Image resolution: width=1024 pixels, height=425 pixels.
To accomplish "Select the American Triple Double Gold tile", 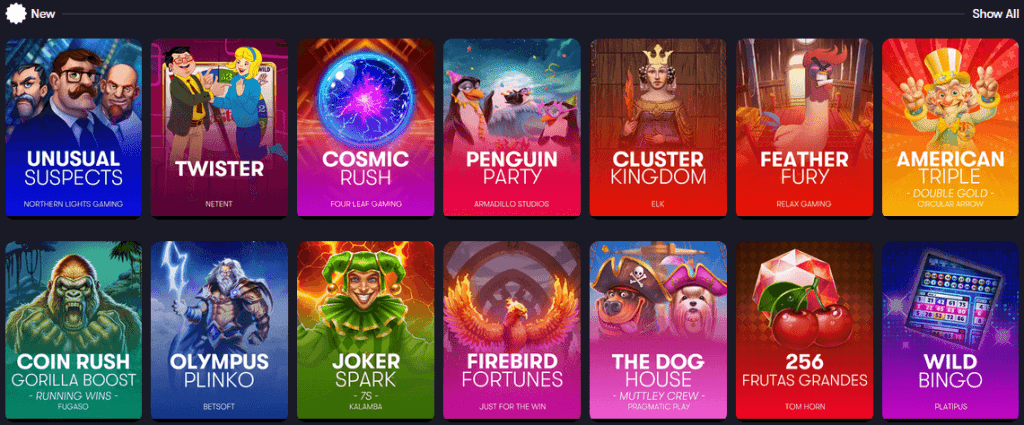I will [951, 128].
